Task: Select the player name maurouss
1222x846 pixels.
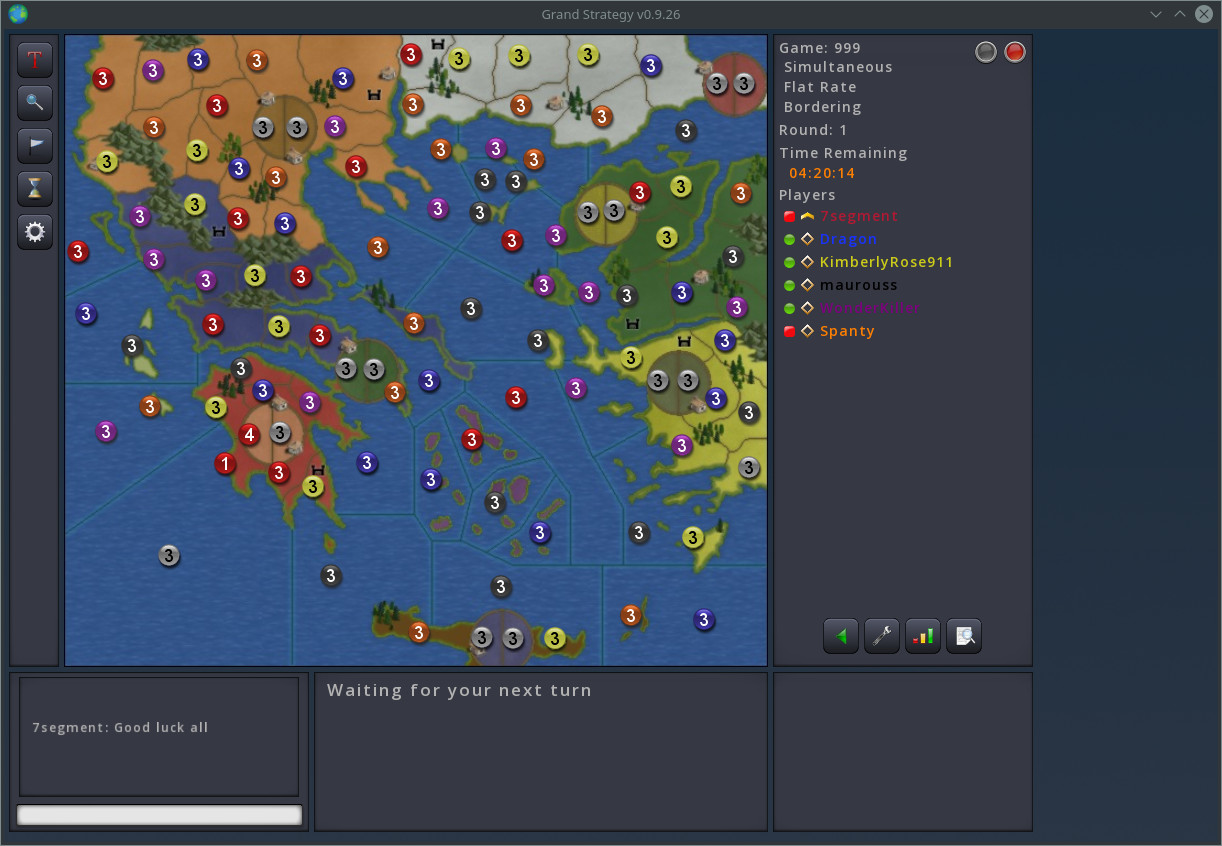Action: (x=858, y=285)
